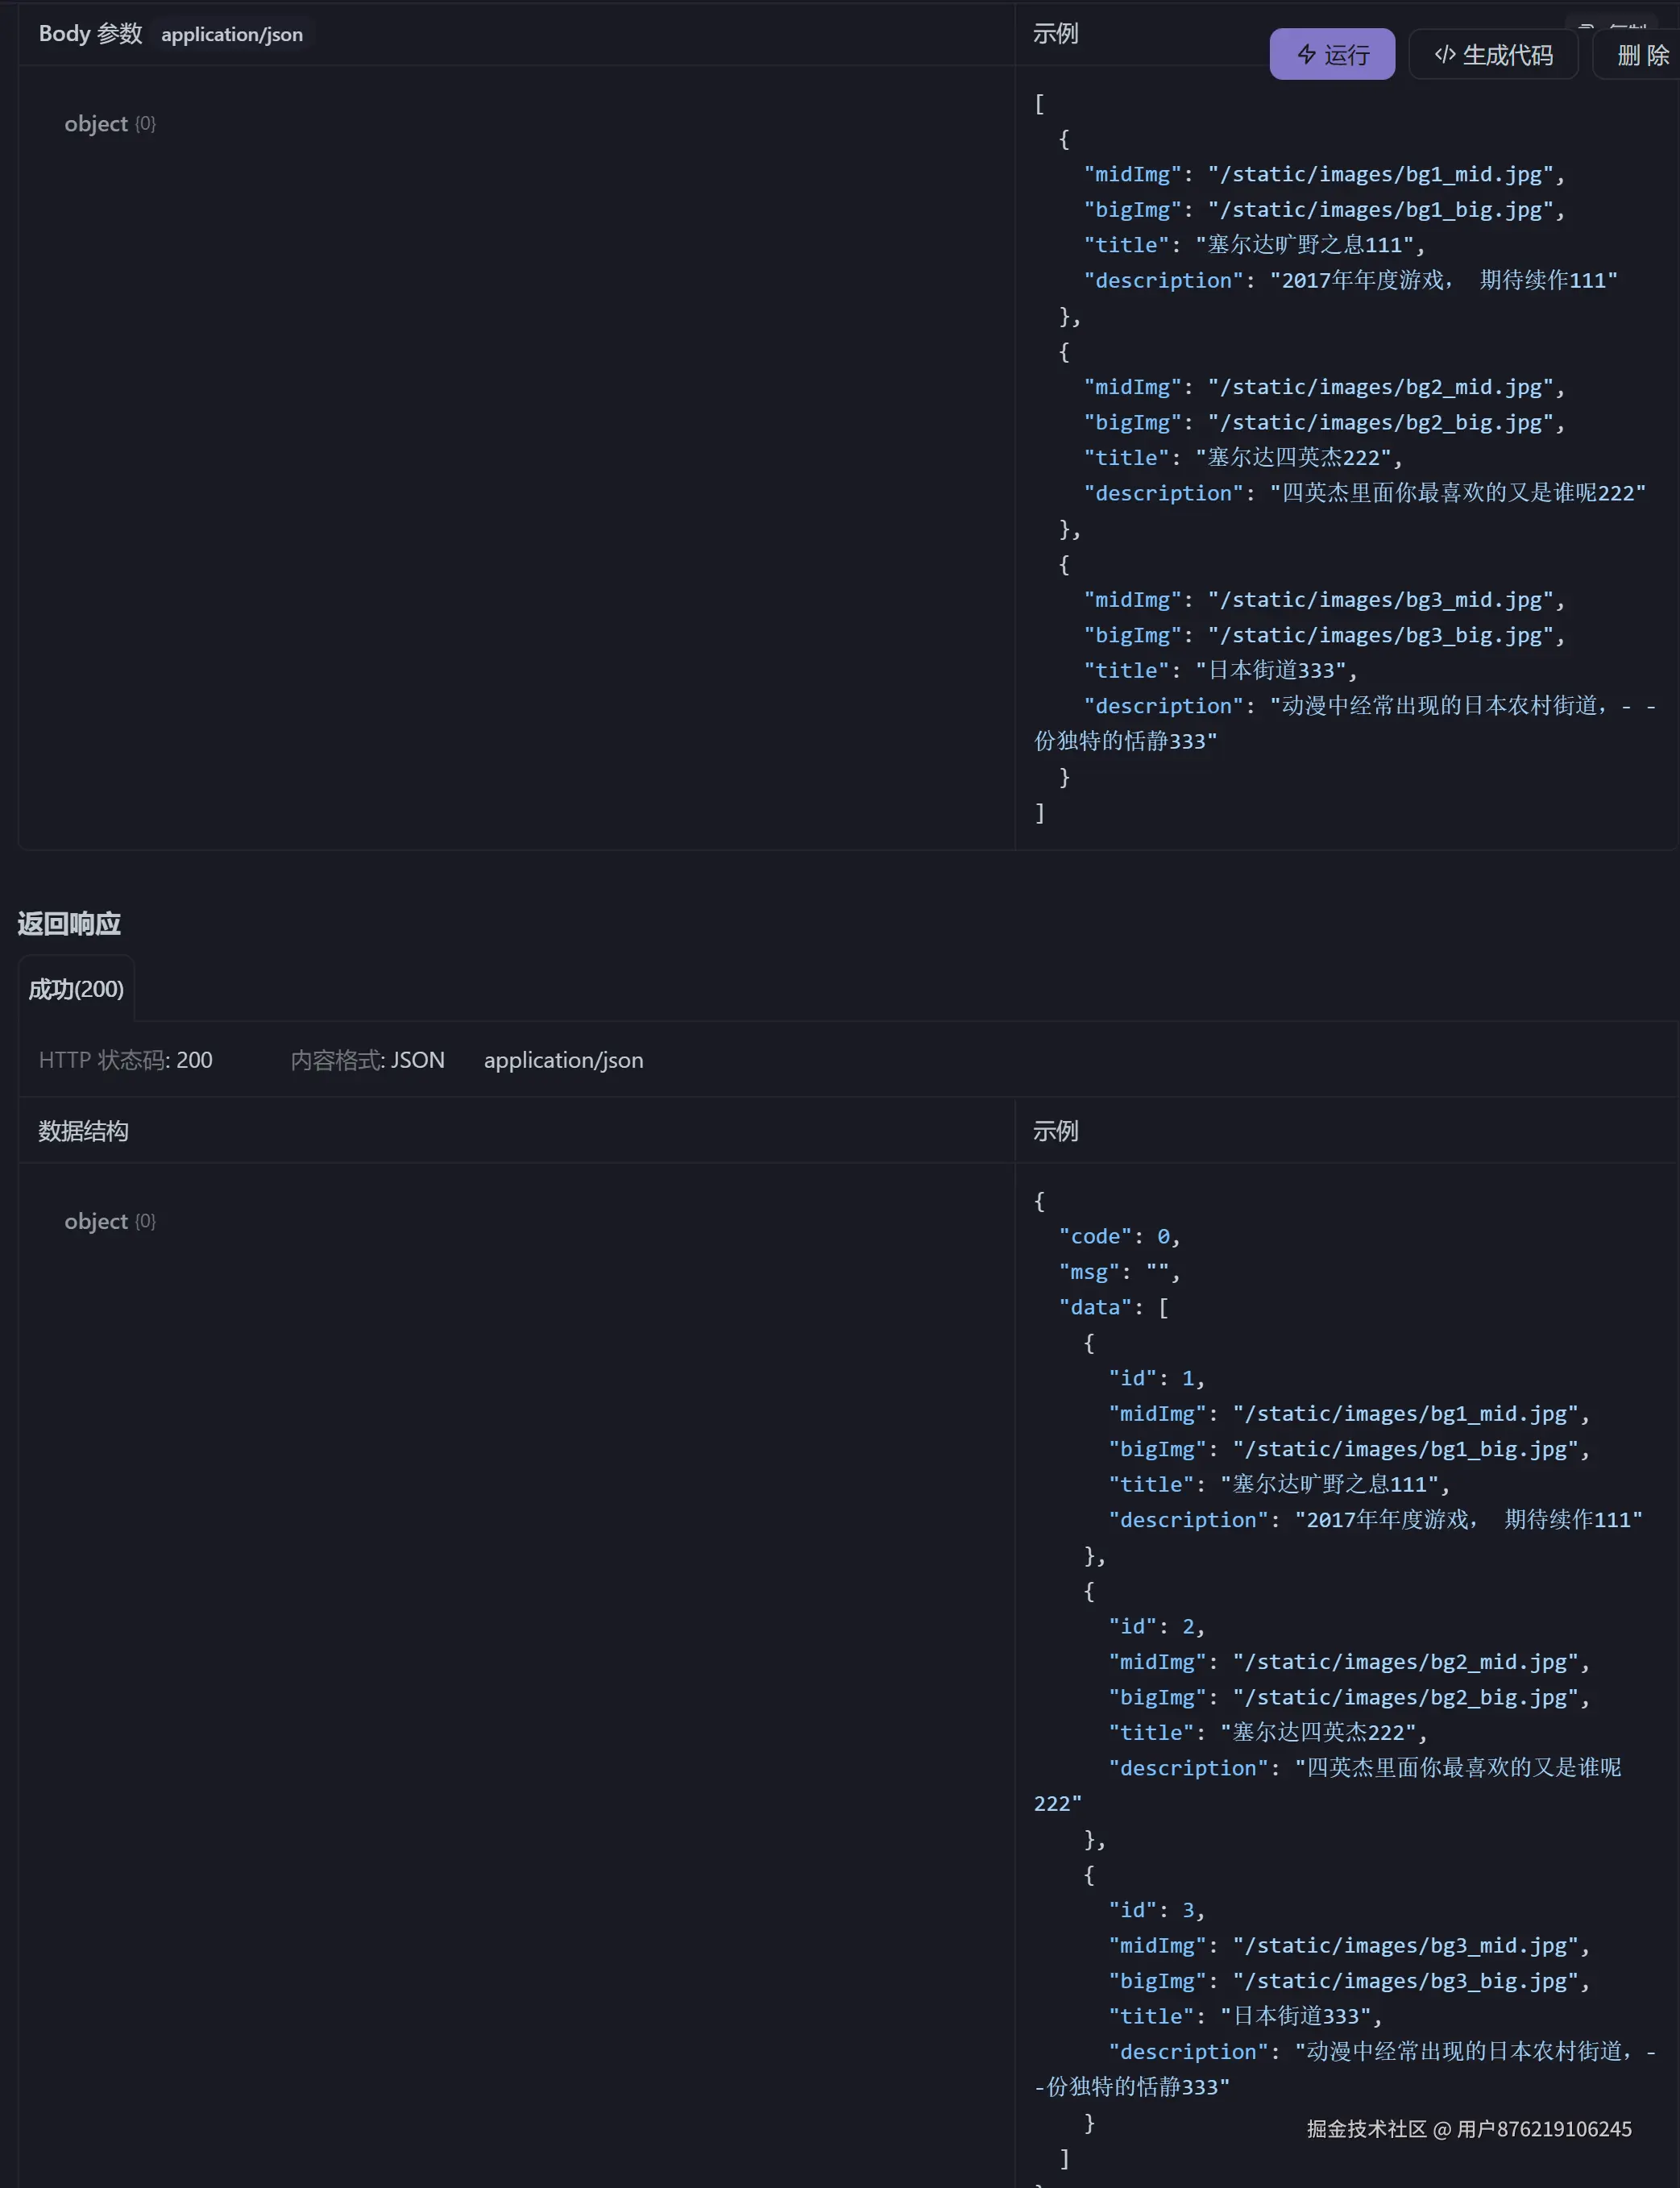Click the 数据结构 column header

coord(83,1131)
